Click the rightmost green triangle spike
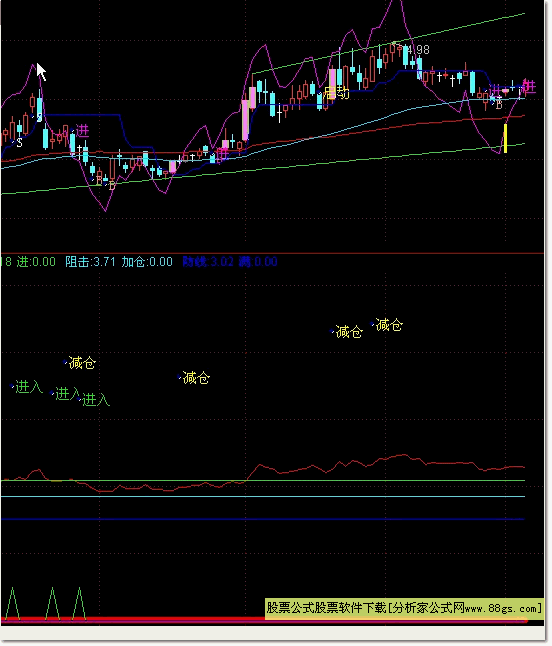 coord(79,603)
